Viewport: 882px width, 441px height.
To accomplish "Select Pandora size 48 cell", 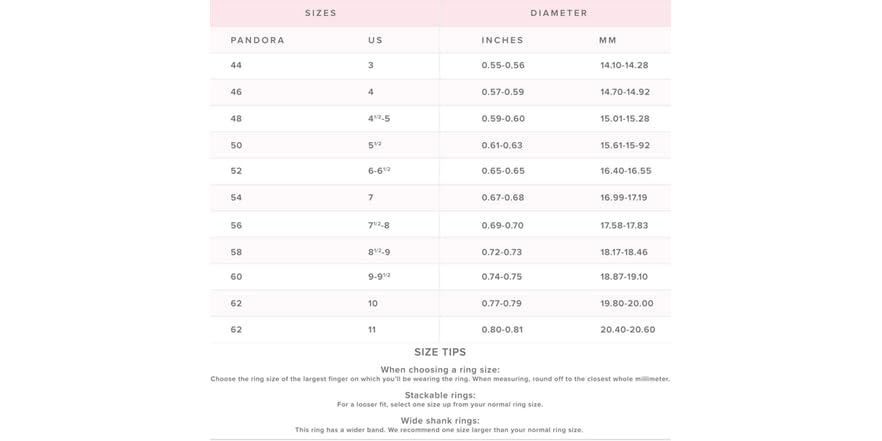I will pyautogui.click(x=236, y=119).
